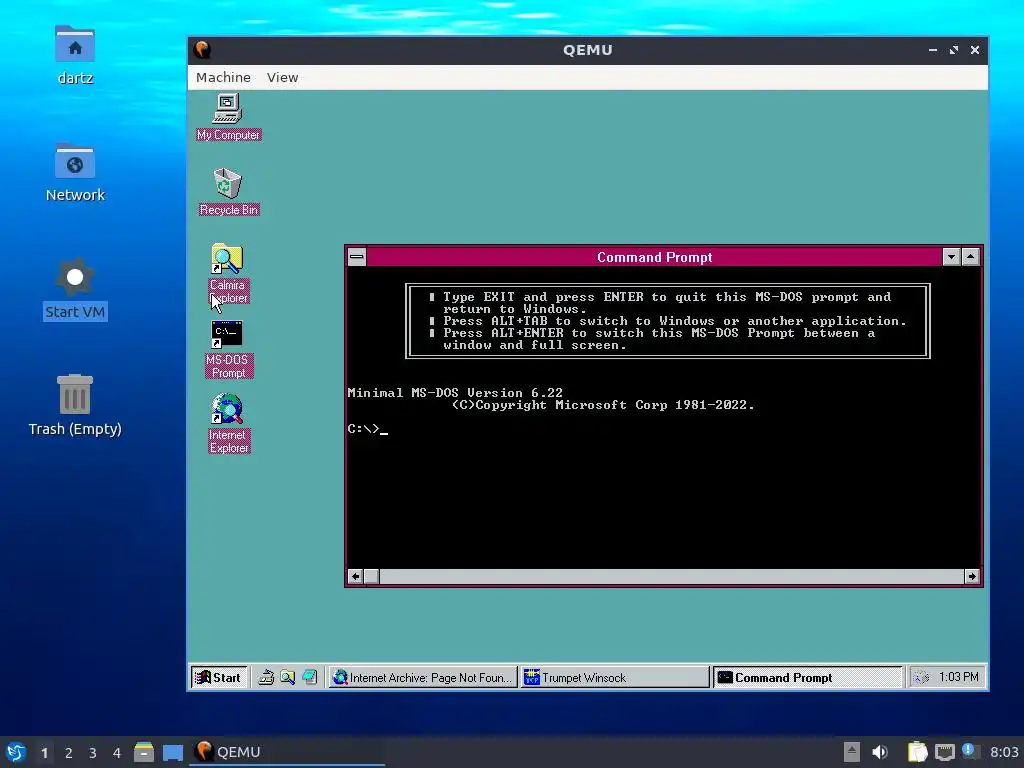Click the Start button in guest taskbar
This screenshot has height=768, width=1024.
click(219, 677)
